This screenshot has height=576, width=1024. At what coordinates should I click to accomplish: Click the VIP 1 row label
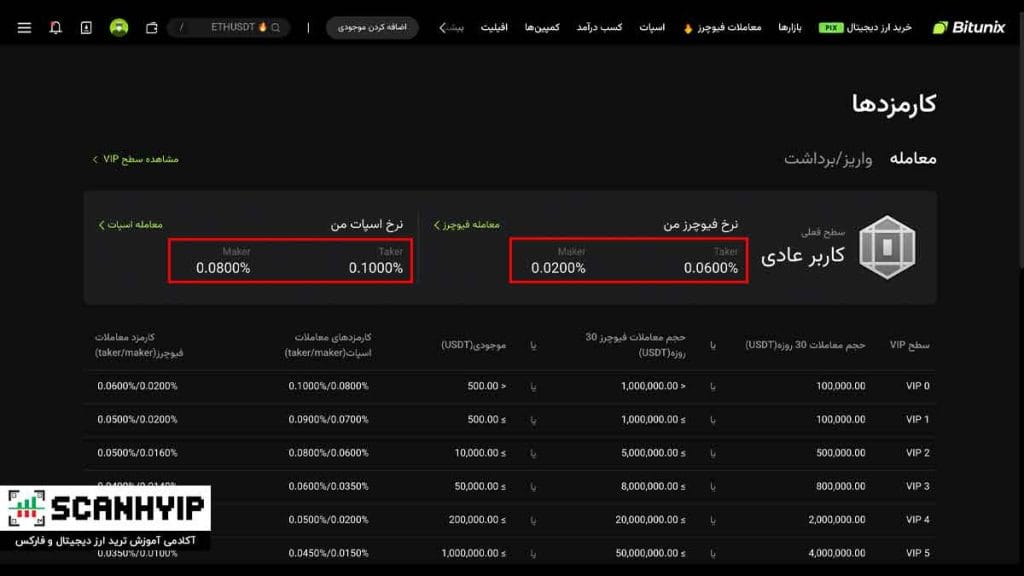point(918,419)
